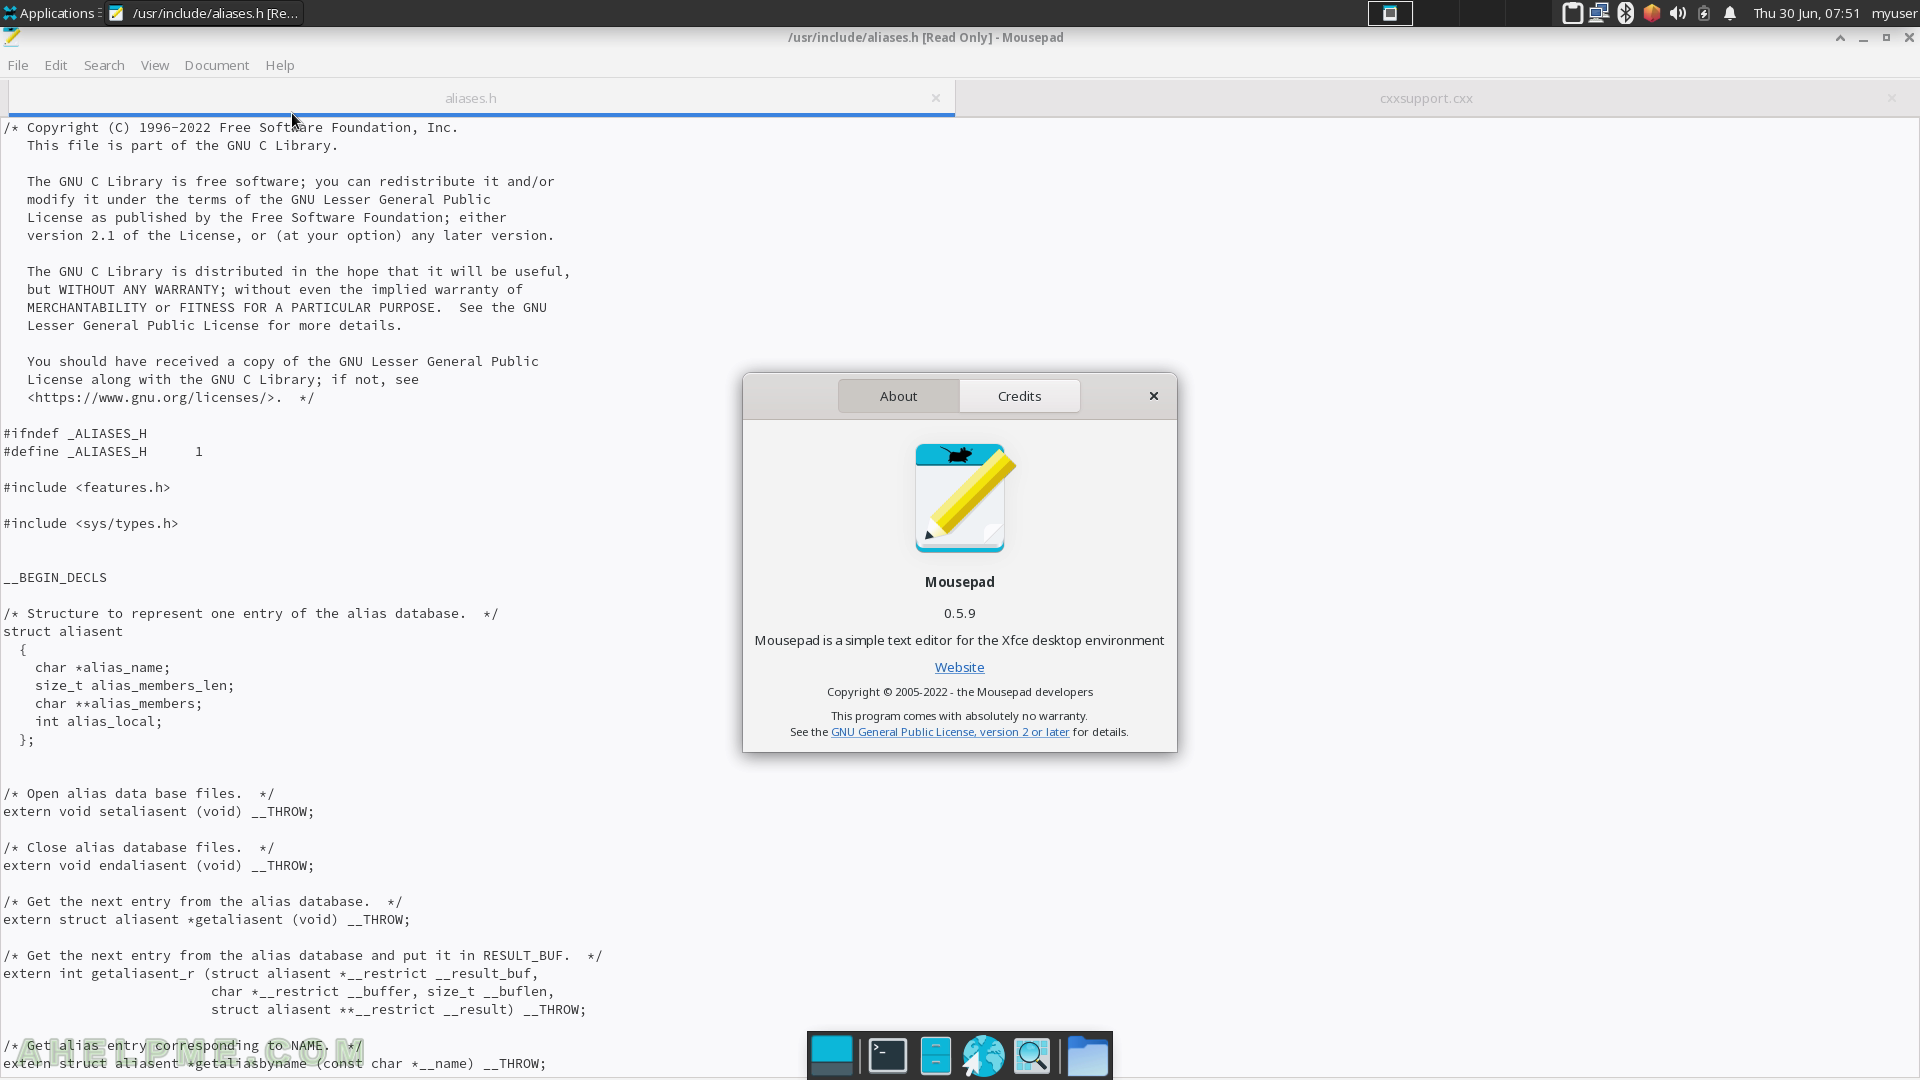Open the Application Finder magnifier dock icon

pos(1032,1056)
